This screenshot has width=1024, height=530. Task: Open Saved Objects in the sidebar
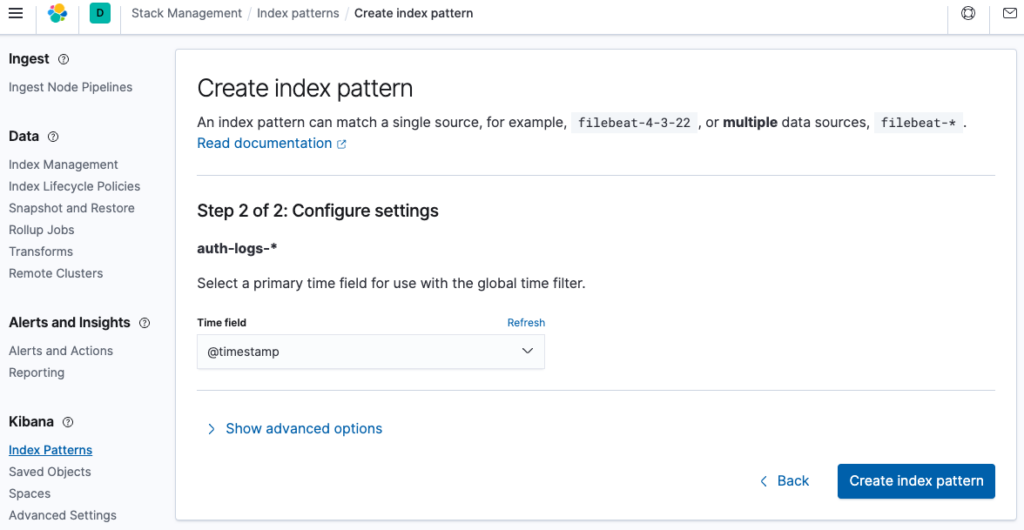(50, 472)
